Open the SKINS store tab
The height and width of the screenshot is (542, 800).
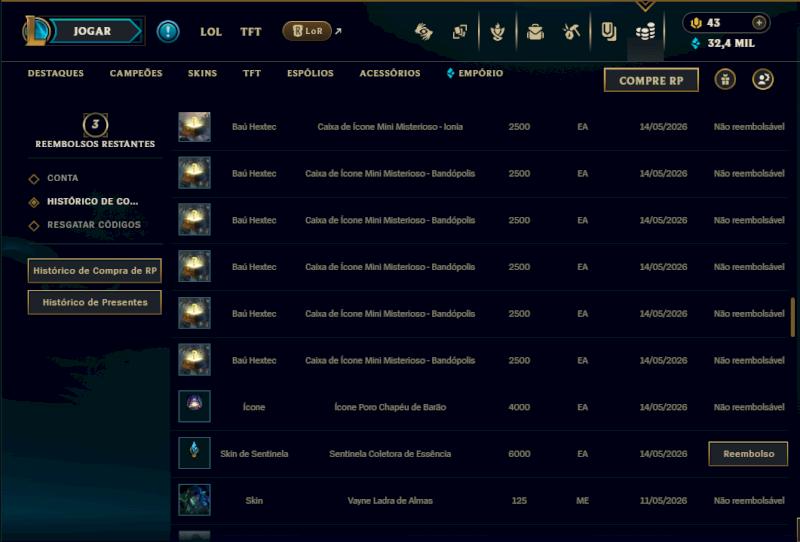tap(202, 73)
